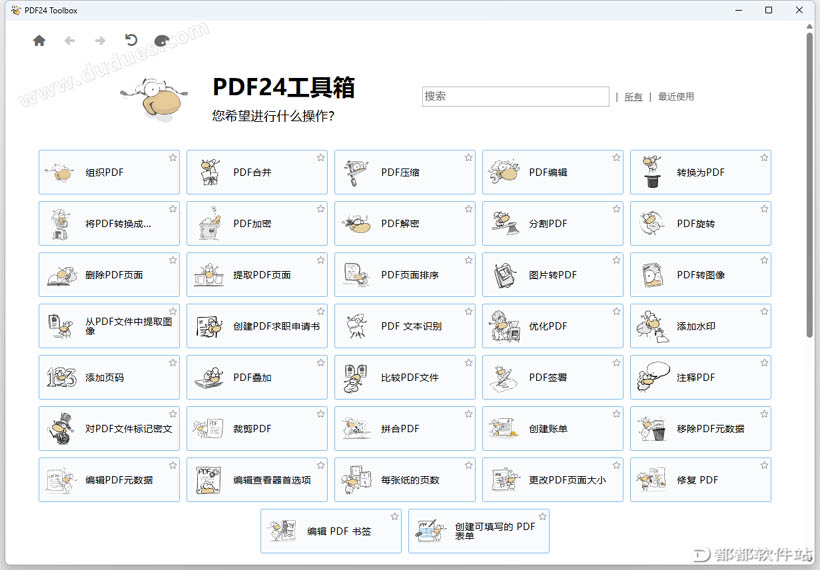
Task: Open the 对PDF文件标记密文 top hat icon
Action: [x=61, y=428]
